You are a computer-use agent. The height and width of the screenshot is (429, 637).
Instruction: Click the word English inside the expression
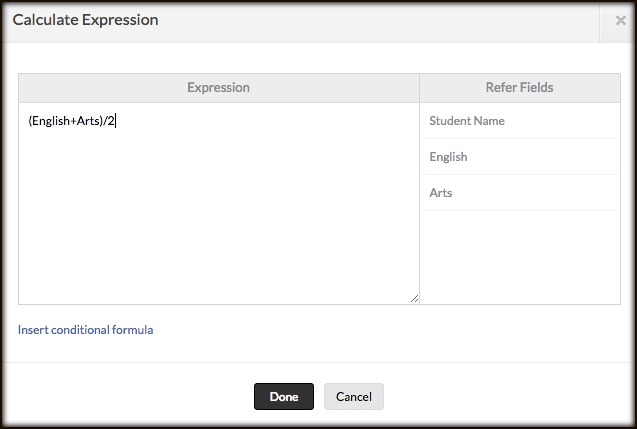point(50,122)
